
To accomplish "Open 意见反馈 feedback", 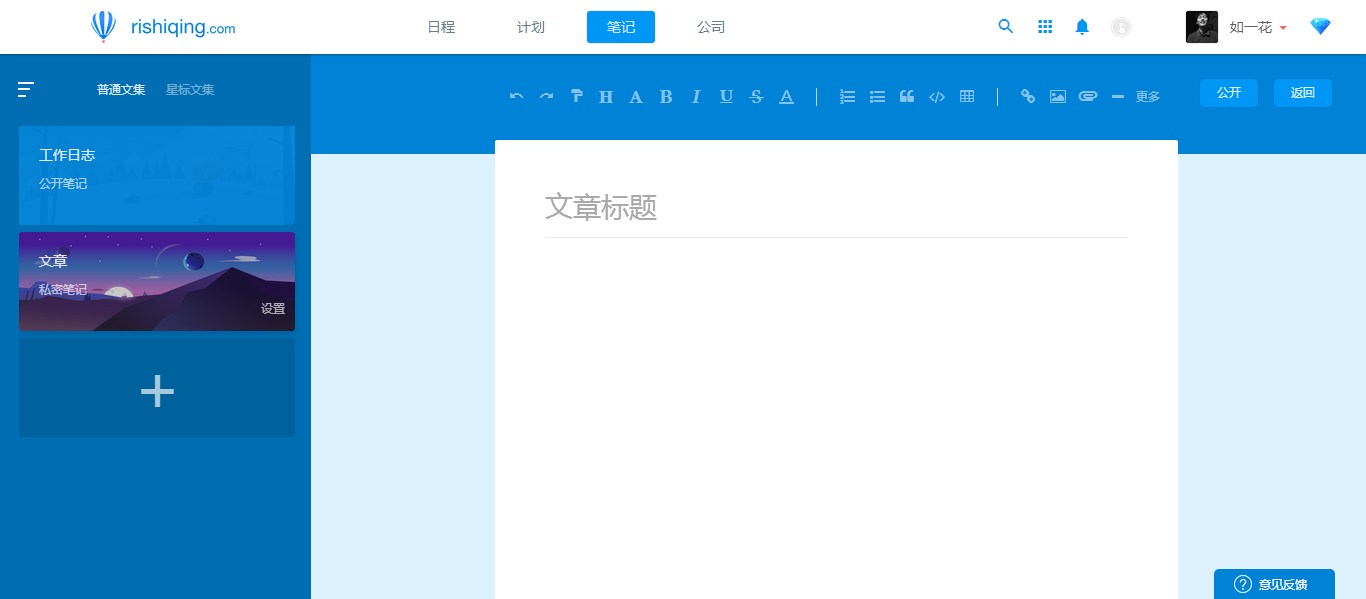I will (x=1274, y=584).
